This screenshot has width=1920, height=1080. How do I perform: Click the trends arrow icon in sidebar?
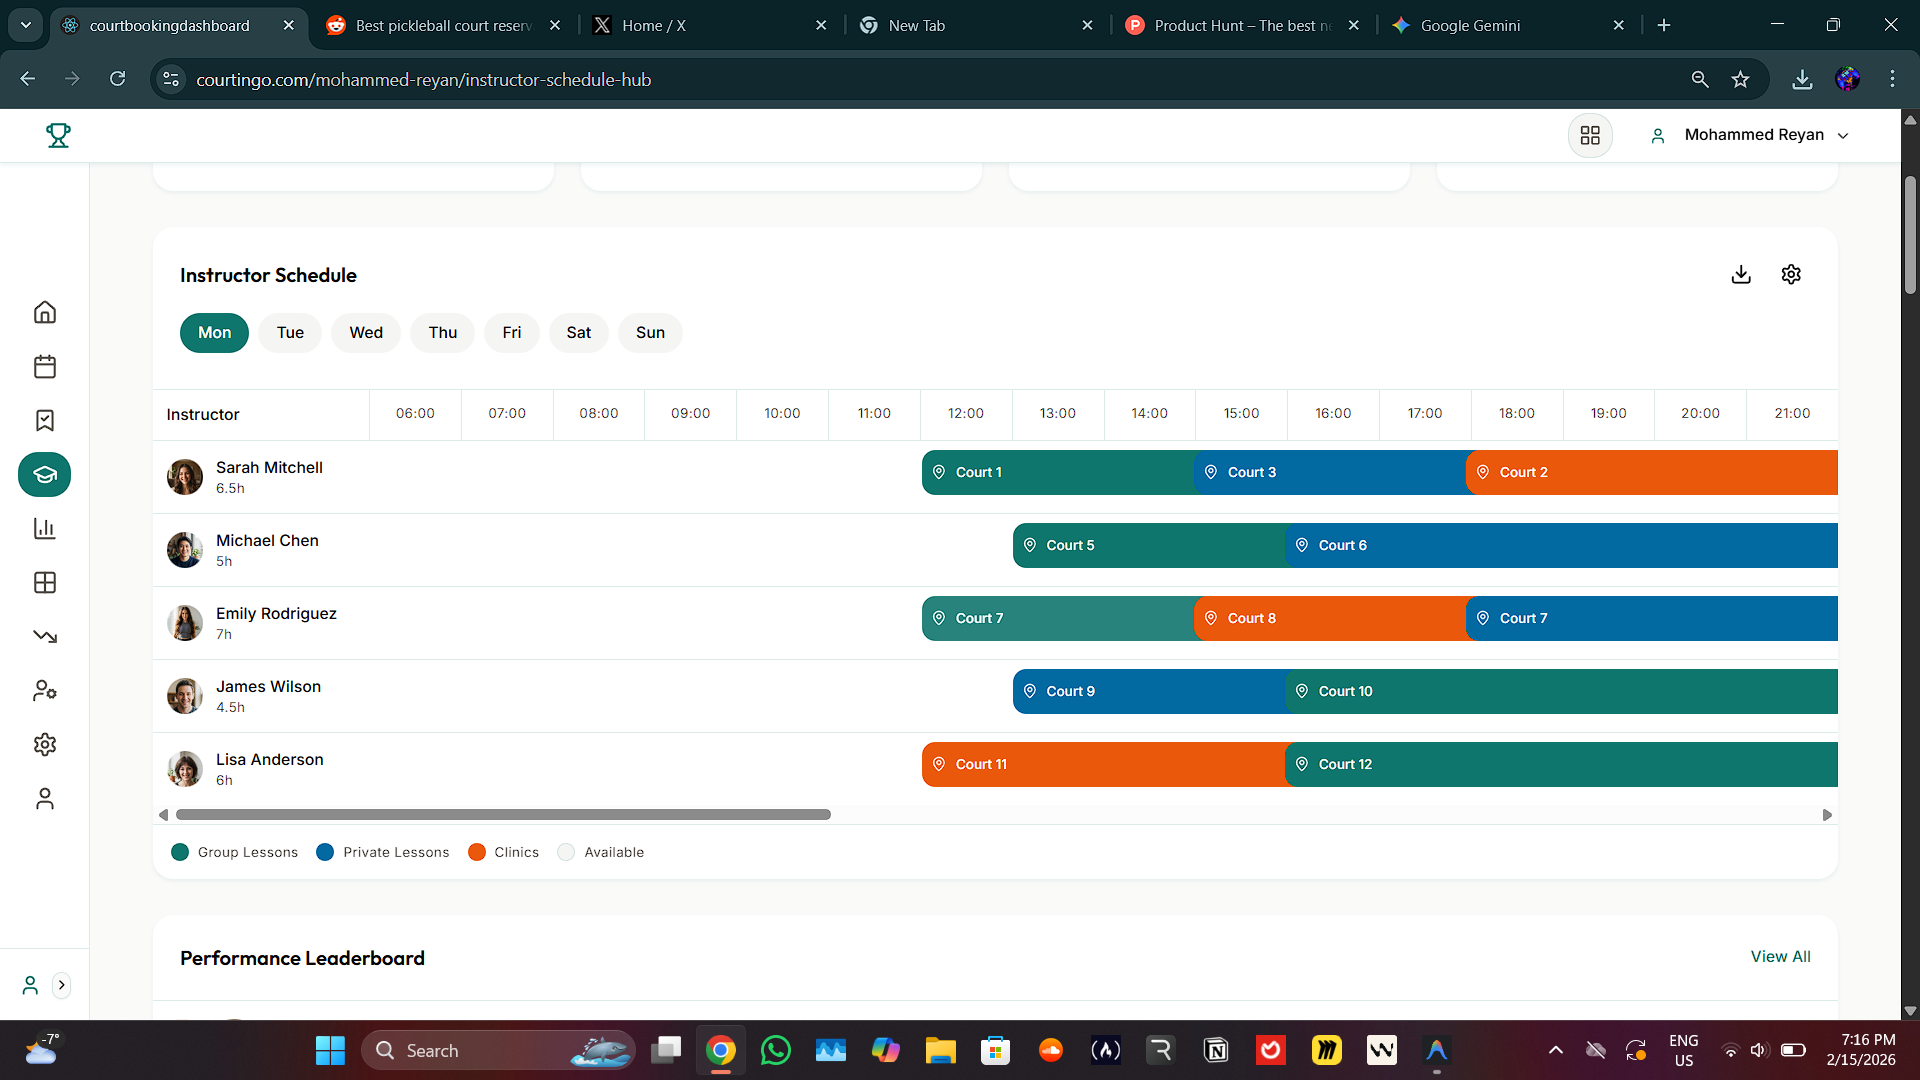(44, 636)
